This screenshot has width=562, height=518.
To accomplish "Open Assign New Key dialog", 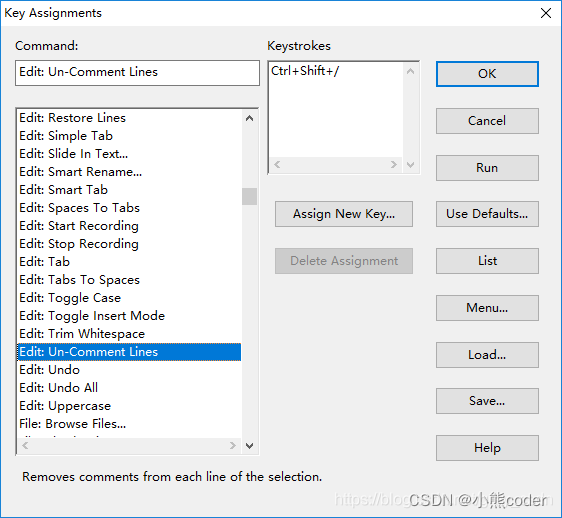I will click(x=344, y=214).
